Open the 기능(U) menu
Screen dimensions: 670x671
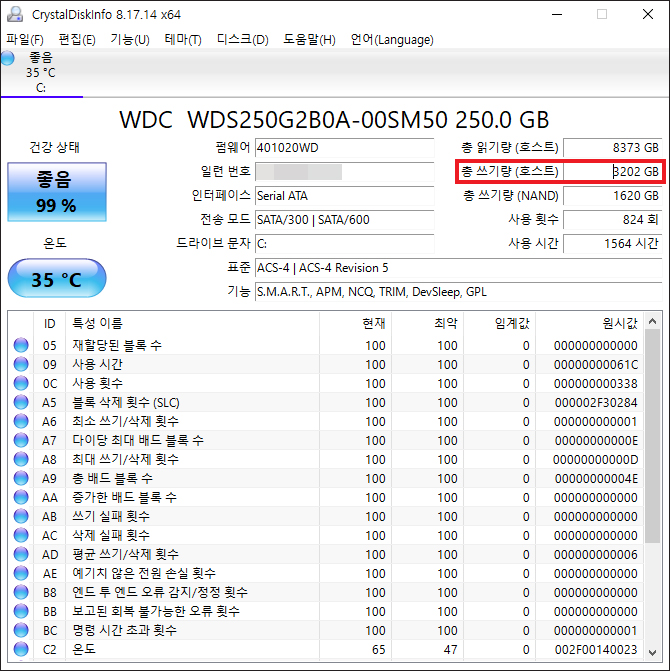130,40
